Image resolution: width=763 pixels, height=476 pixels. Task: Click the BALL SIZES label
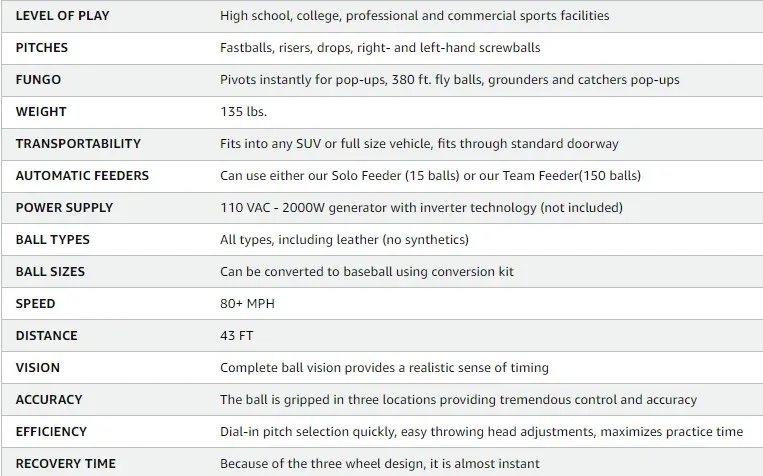[x=50, y=272]
